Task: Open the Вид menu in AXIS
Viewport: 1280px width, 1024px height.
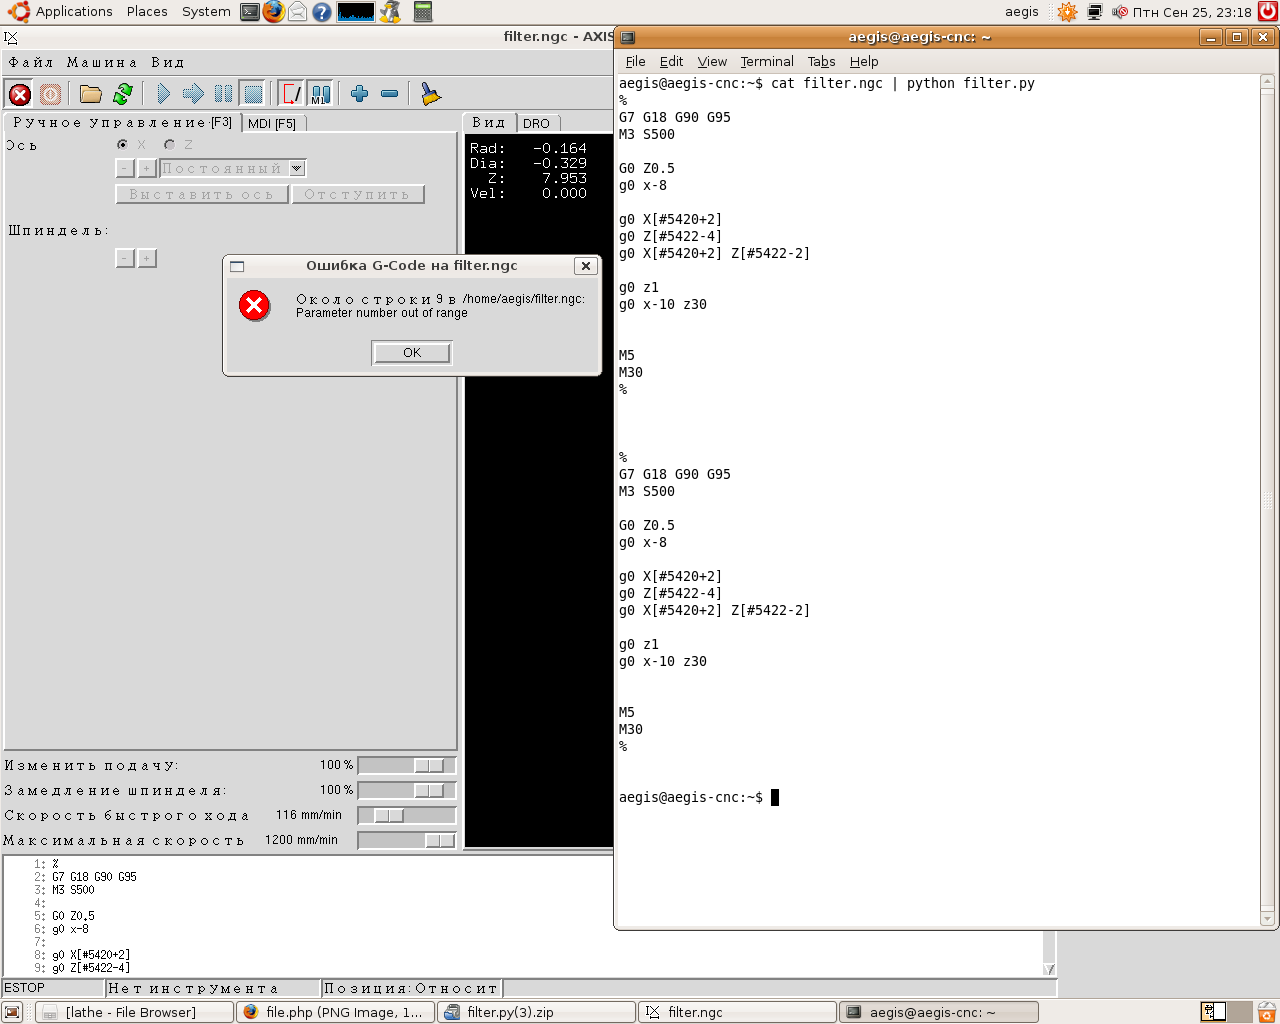Action: (x=168, y=62)
